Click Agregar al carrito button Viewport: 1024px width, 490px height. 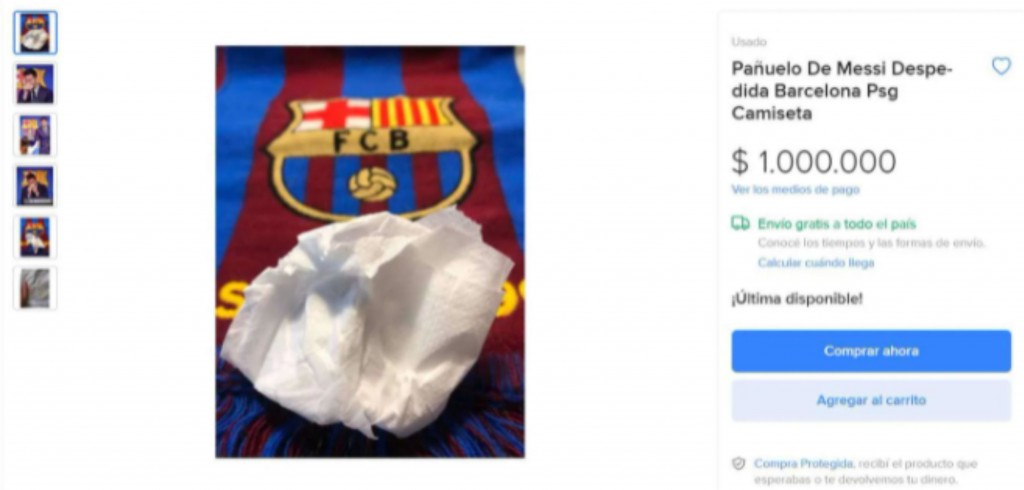coord(871,400)
